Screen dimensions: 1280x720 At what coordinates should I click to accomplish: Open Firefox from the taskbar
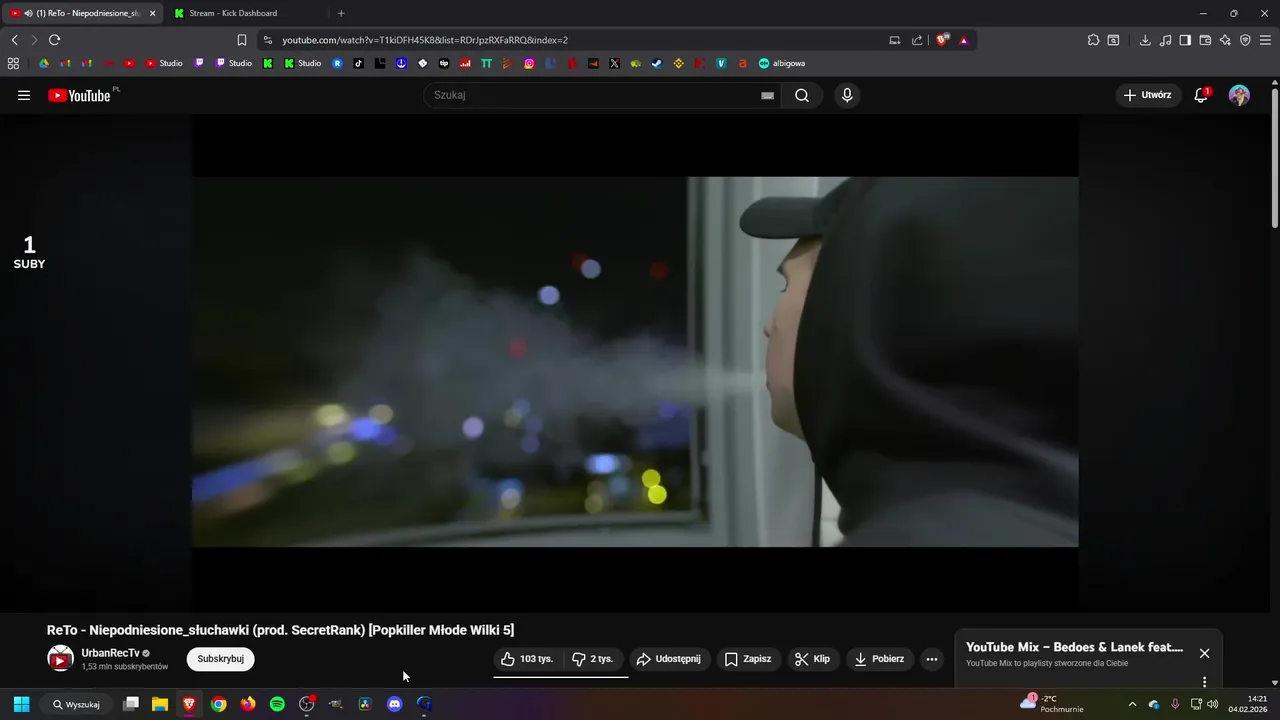coord(248,704)
